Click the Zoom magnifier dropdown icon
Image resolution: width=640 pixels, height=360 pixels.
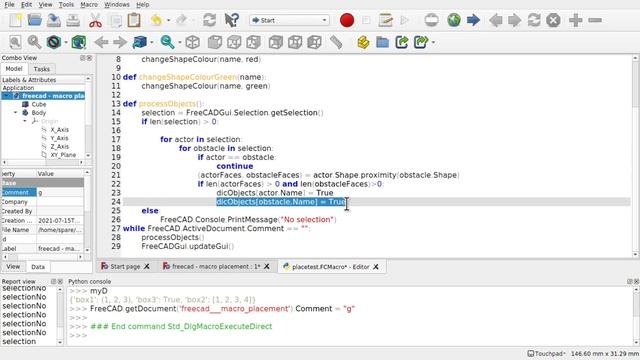point(167,42)
